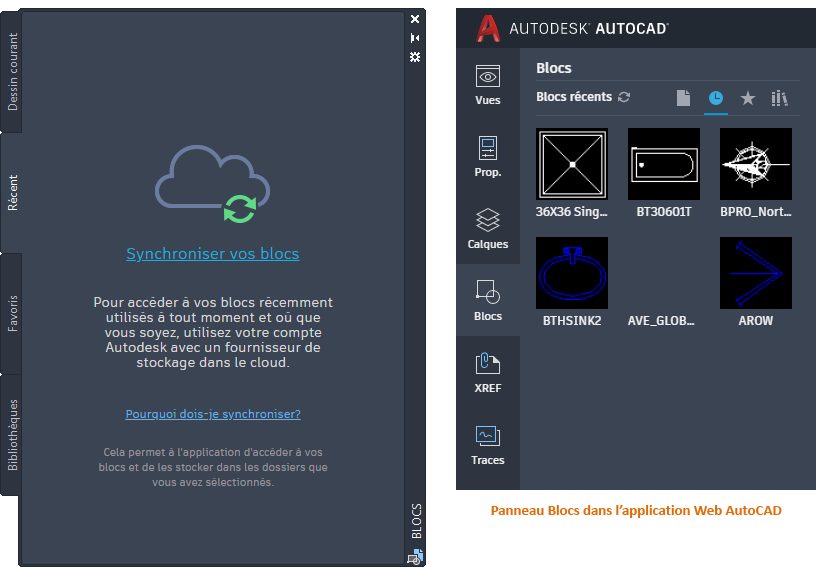Click the Blocs panel heading

(x=554, y=68)
